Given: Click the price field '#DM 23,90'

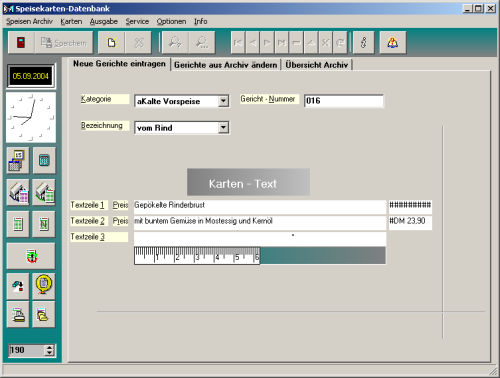Looking at the screenshot, I should click(x=410, y=223).
